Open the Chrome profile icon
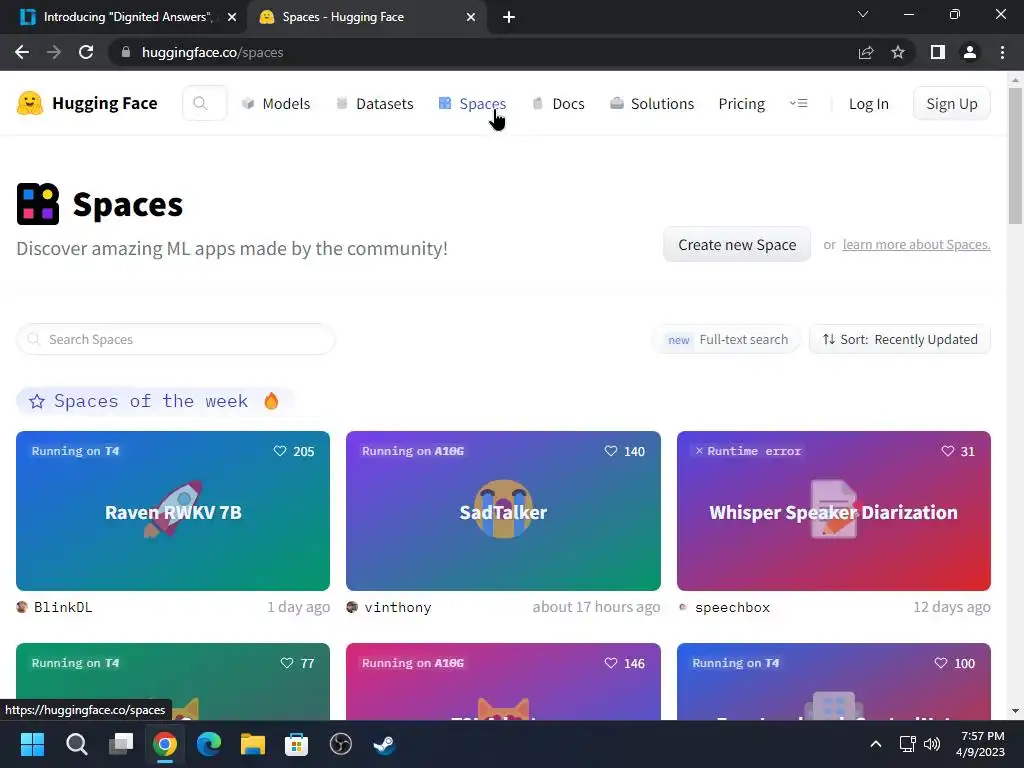1024x768 pixels. pyautogui.click(x=970, y=52)
